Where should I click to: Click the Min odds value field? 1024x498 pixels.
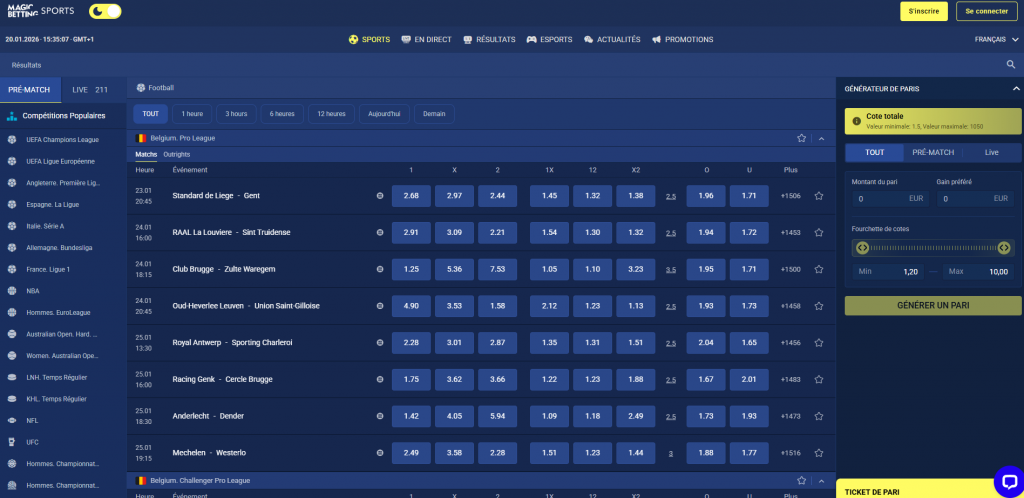pyautogui.click(x=888, y=272)
